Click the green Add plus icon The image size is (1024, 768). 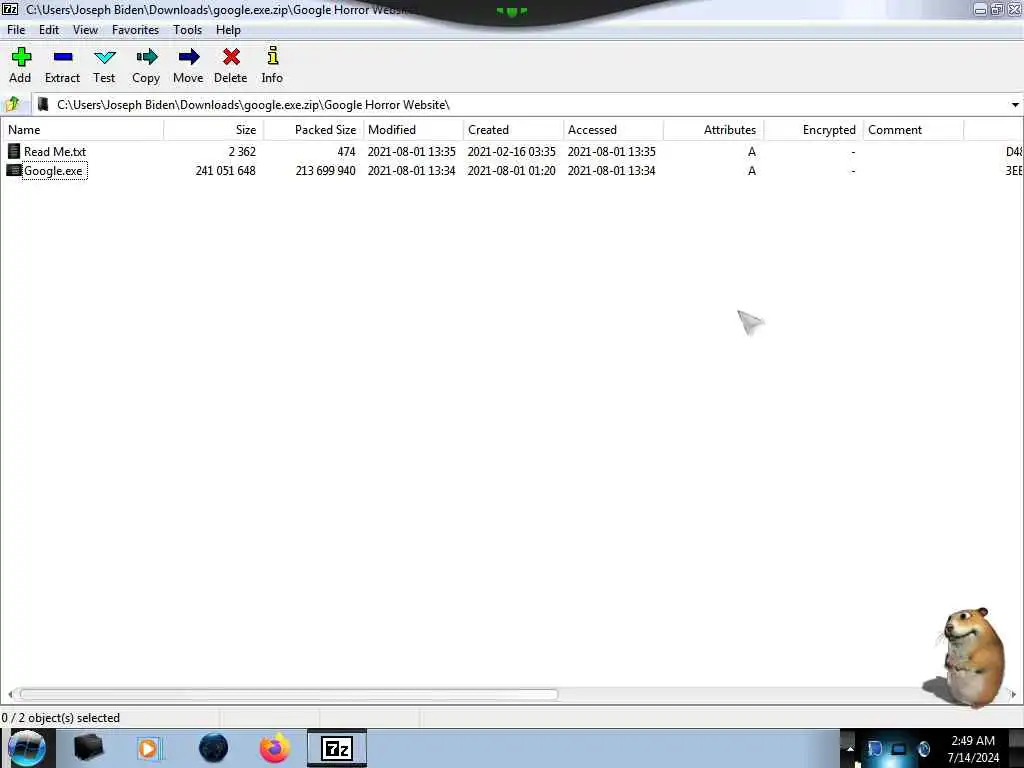pyautogui.click(x=21, y=57)
